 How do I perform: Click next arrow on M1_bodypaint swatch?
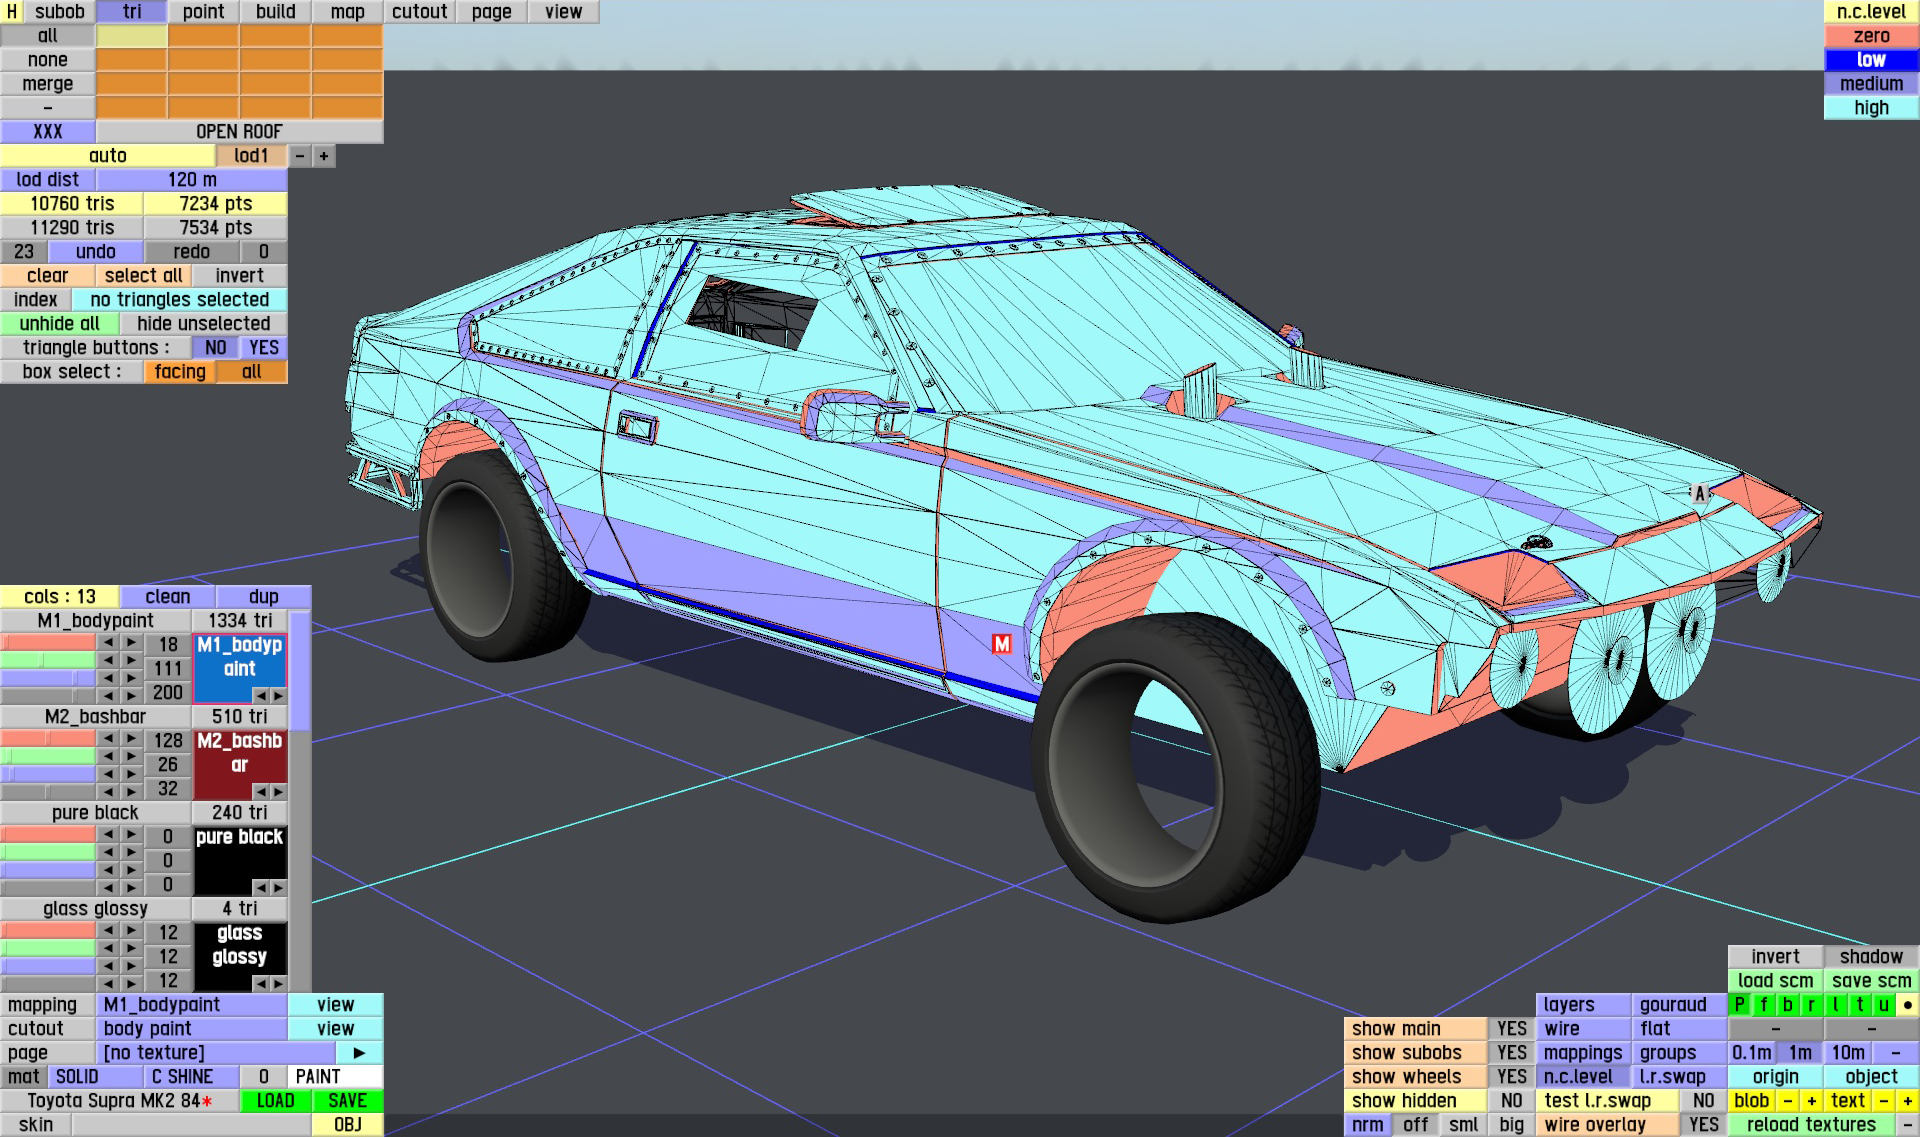(x=278, y=695)
